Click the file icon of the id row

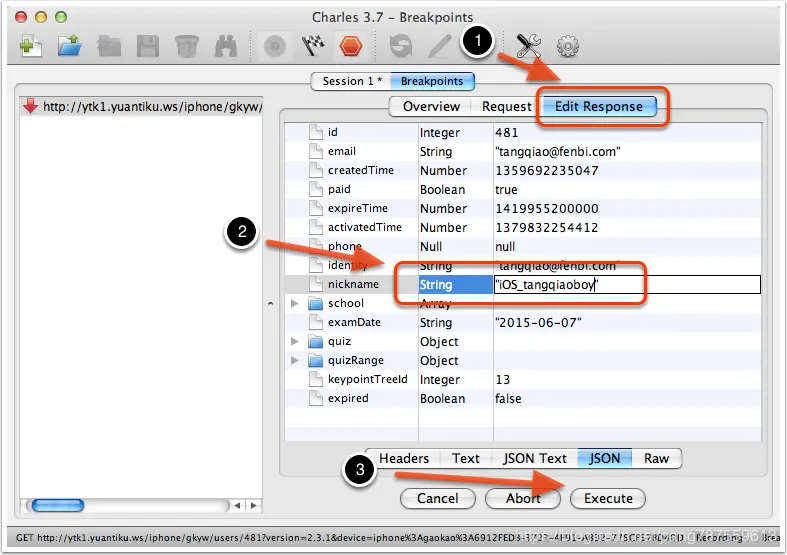coord(316,132)
